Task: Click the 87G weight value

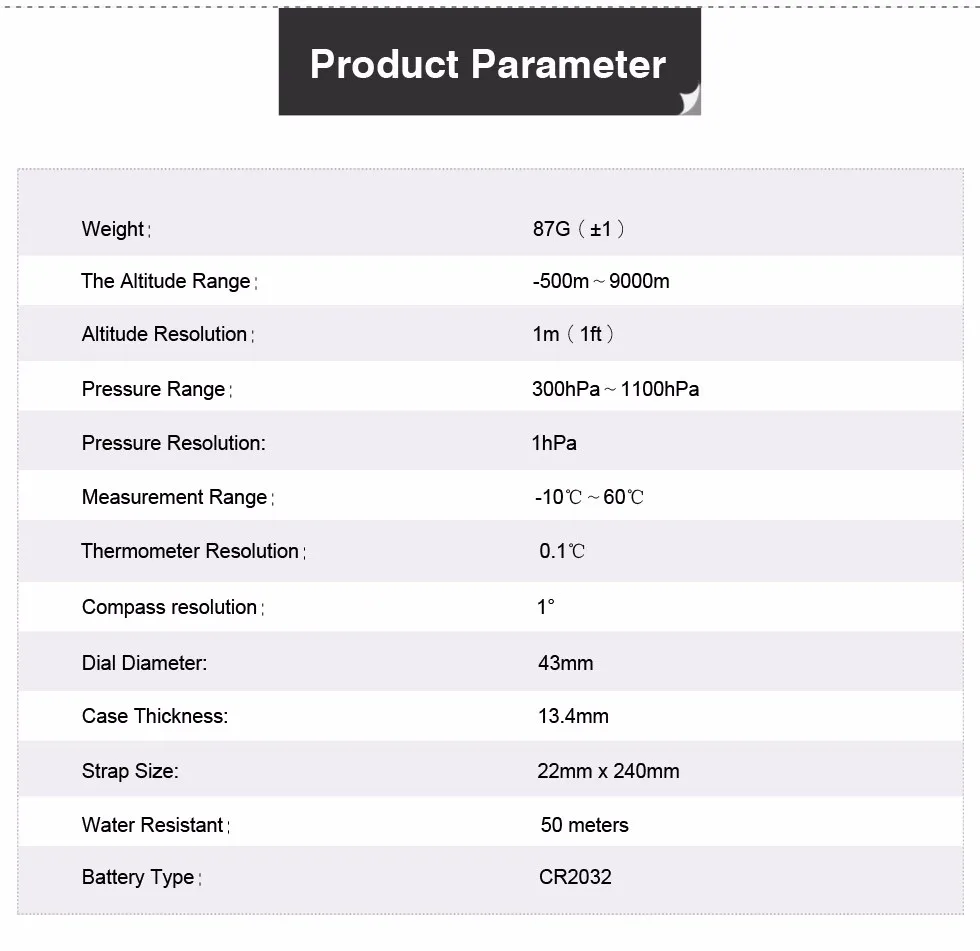Action: click(579, 229)
